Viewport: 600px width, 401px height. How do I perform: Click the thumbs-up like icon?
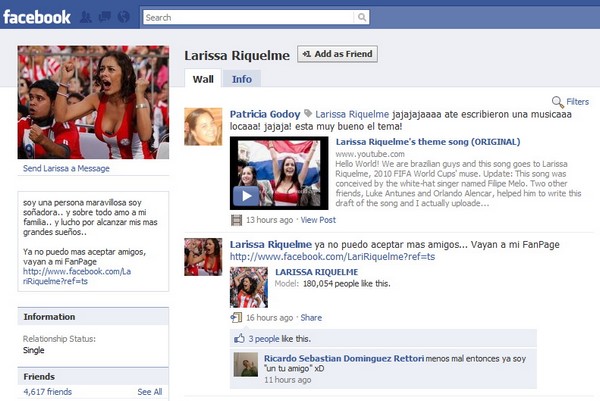[x=240, y=339]
